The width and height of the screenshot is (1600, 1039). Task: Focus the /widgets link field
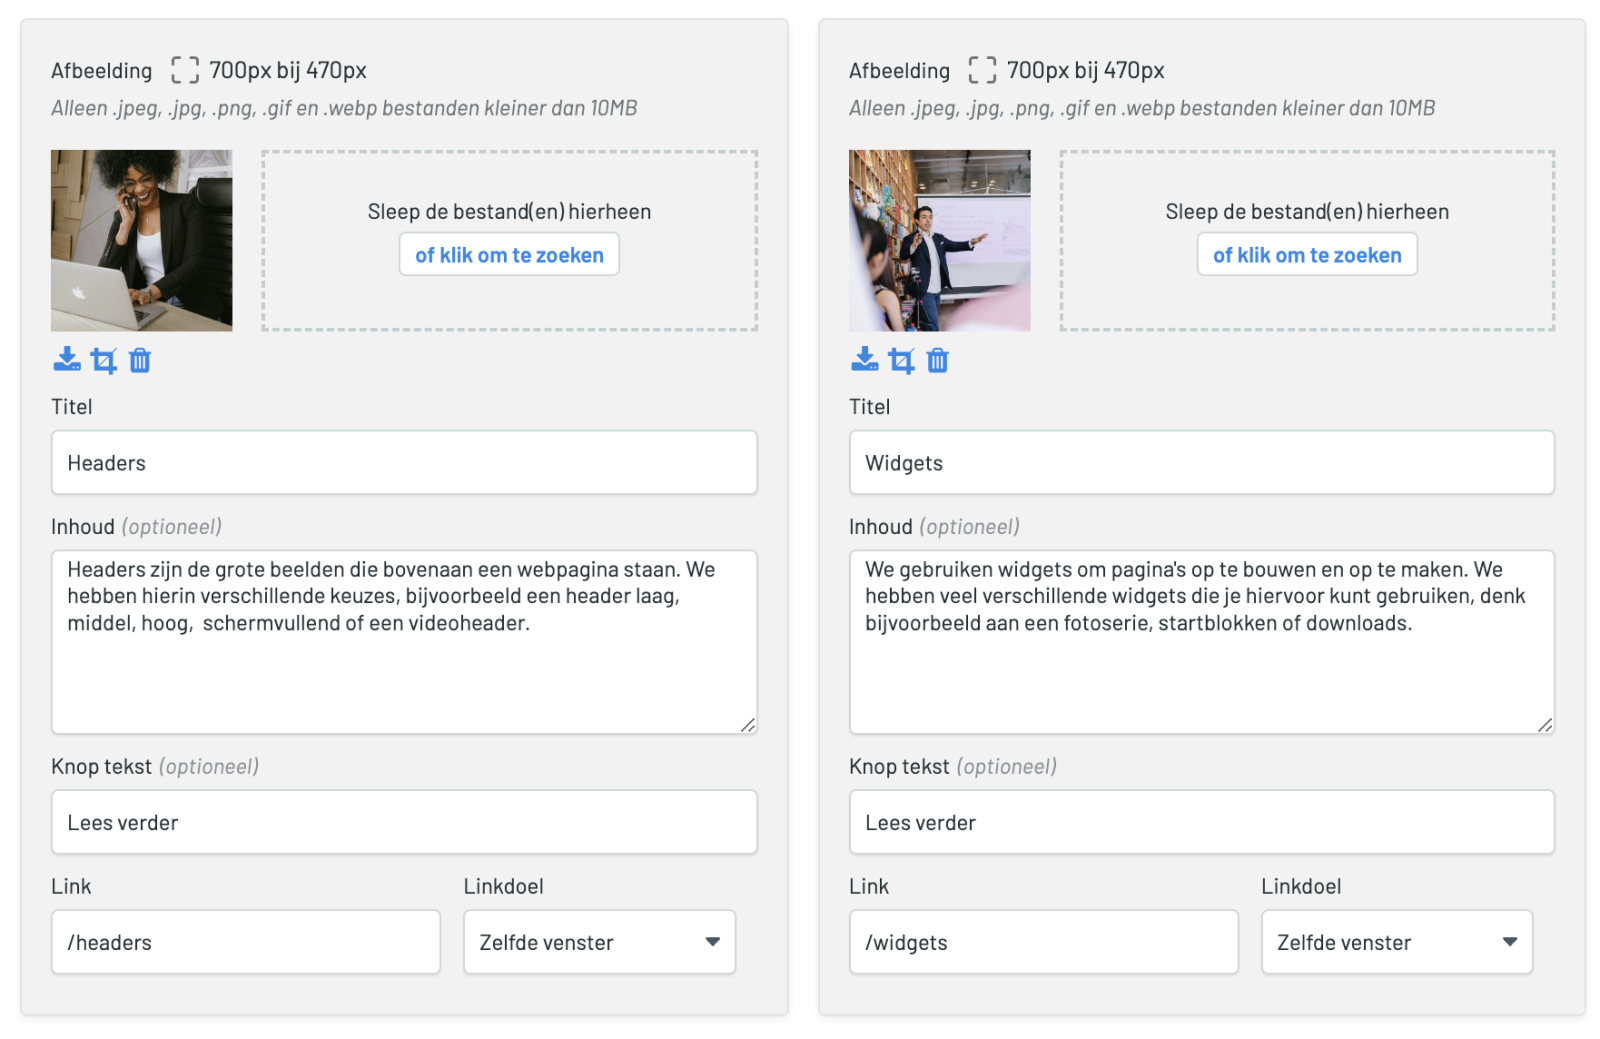pos(1044,942)
